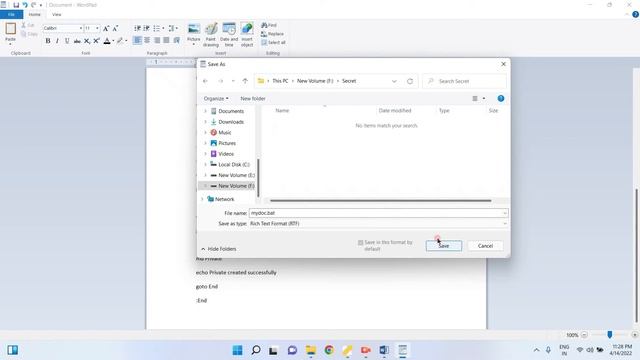Viewport: 640px width, 360px height.
Task: Switch to the Home tab in WordPad
Action: [35, 15]
